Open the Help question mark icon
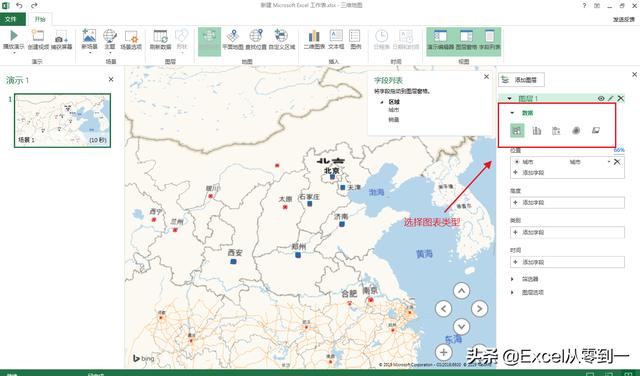The width and height of the screenshot is (640, 376). coord(584,5)
